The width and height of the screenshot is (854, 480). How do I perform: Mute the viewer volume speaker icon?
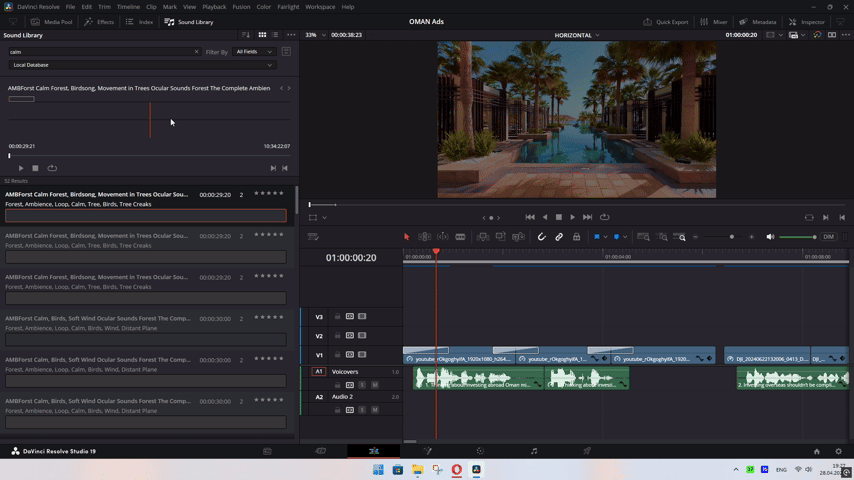[770, 237]
